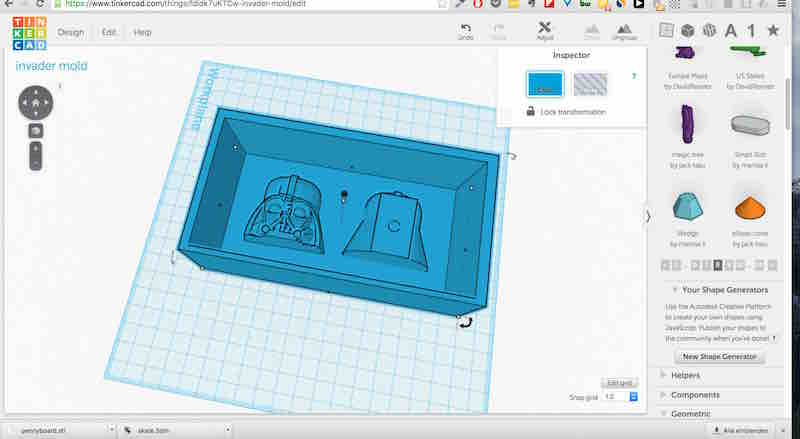Select the 3D cube shapes icon
This screenshot has width=800, height=439.
[688, 31]
